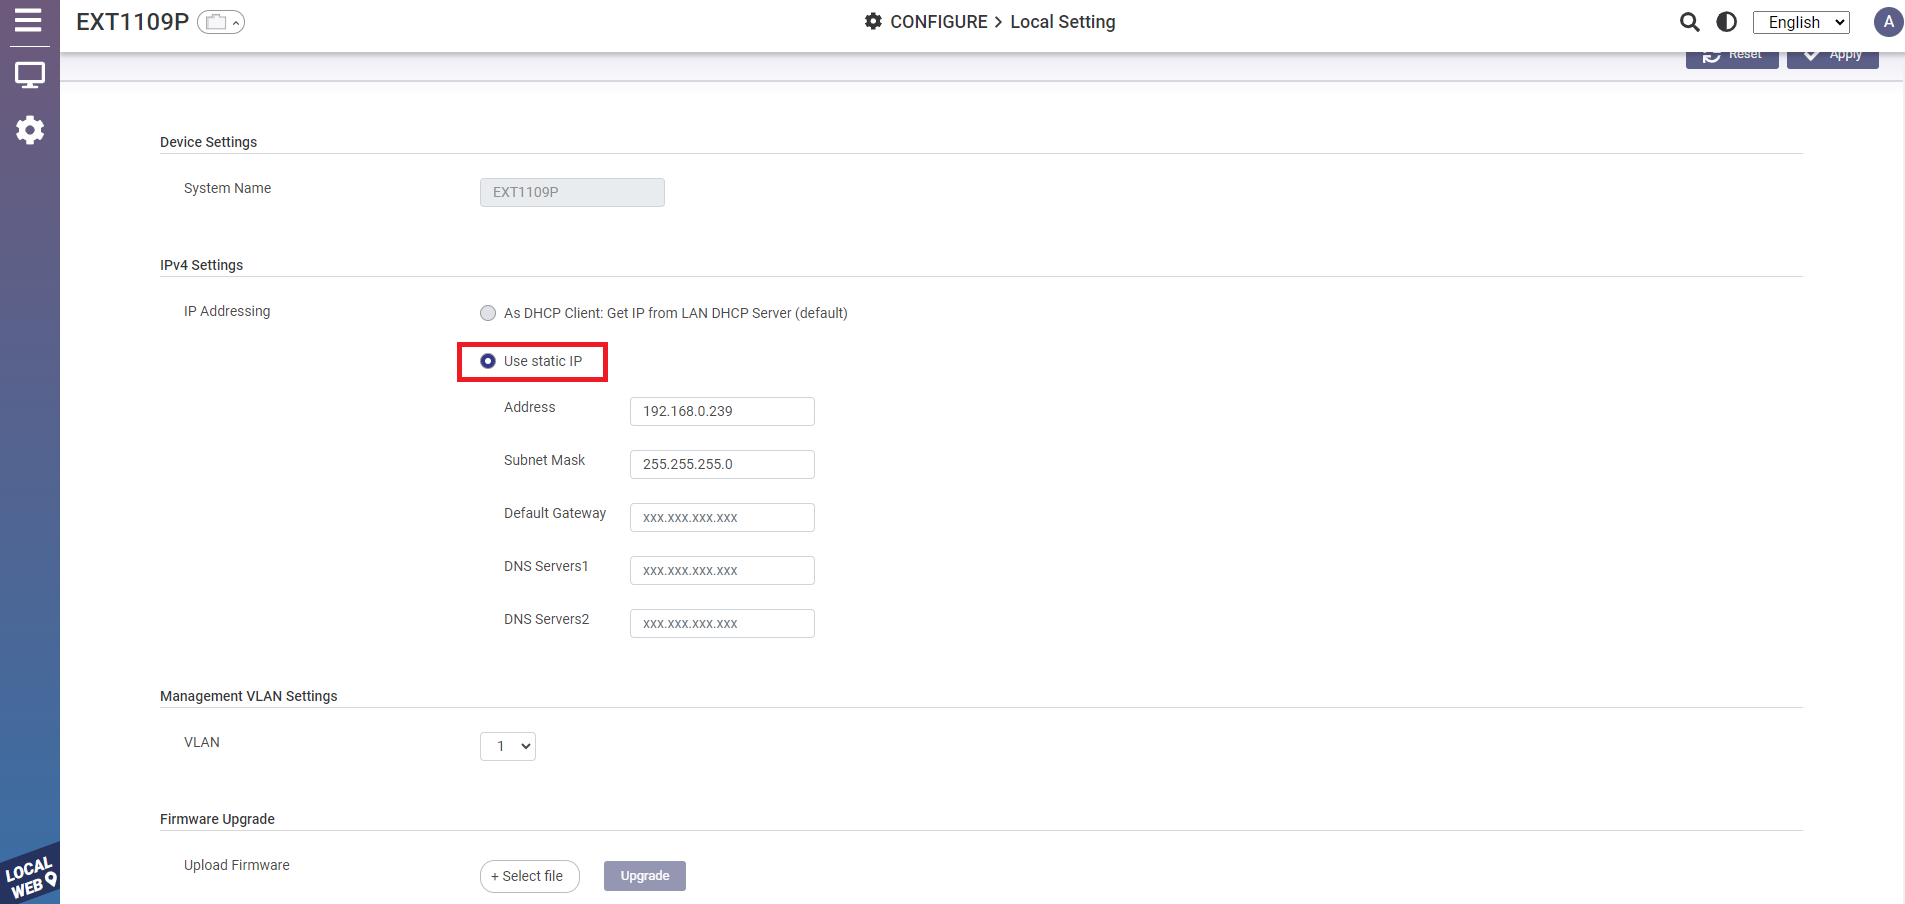
Task: Expand the Management VLAN dropdown
Action: (x=508, y=746)
